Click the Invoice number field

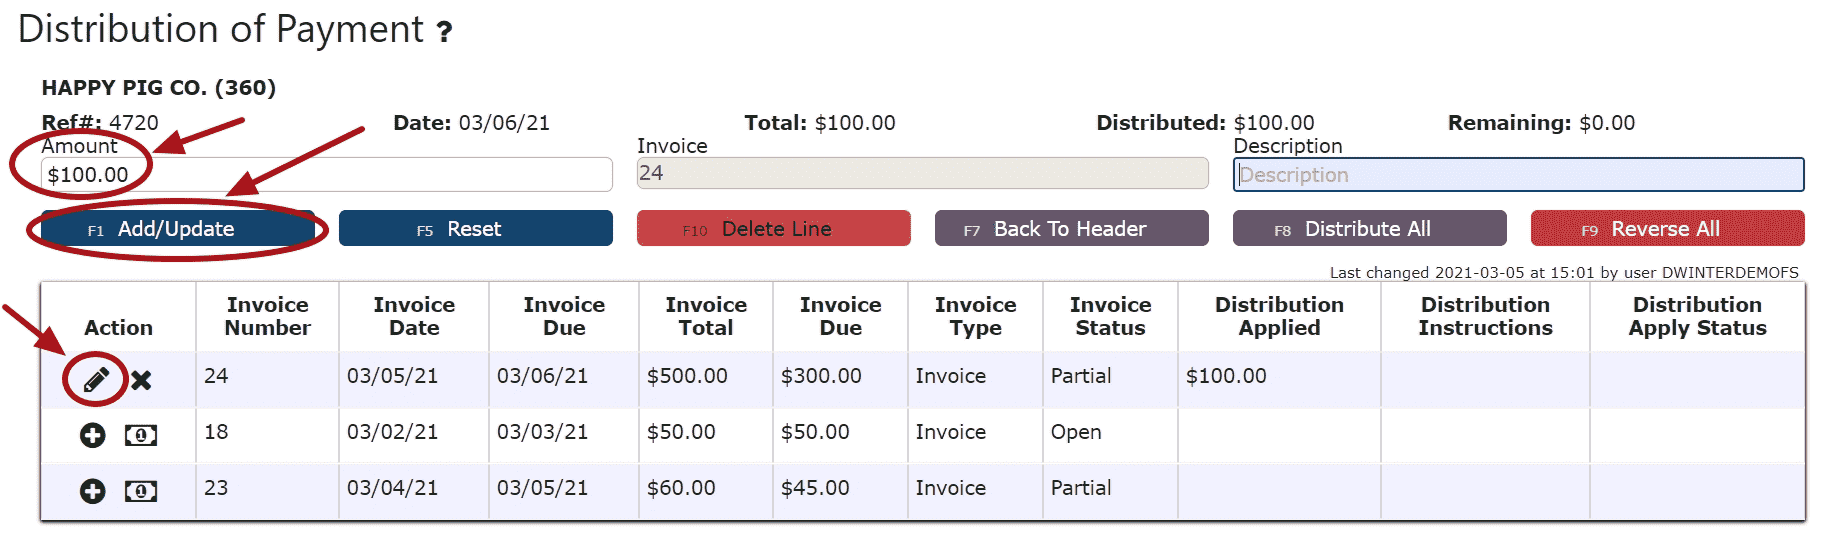(922, 173)
